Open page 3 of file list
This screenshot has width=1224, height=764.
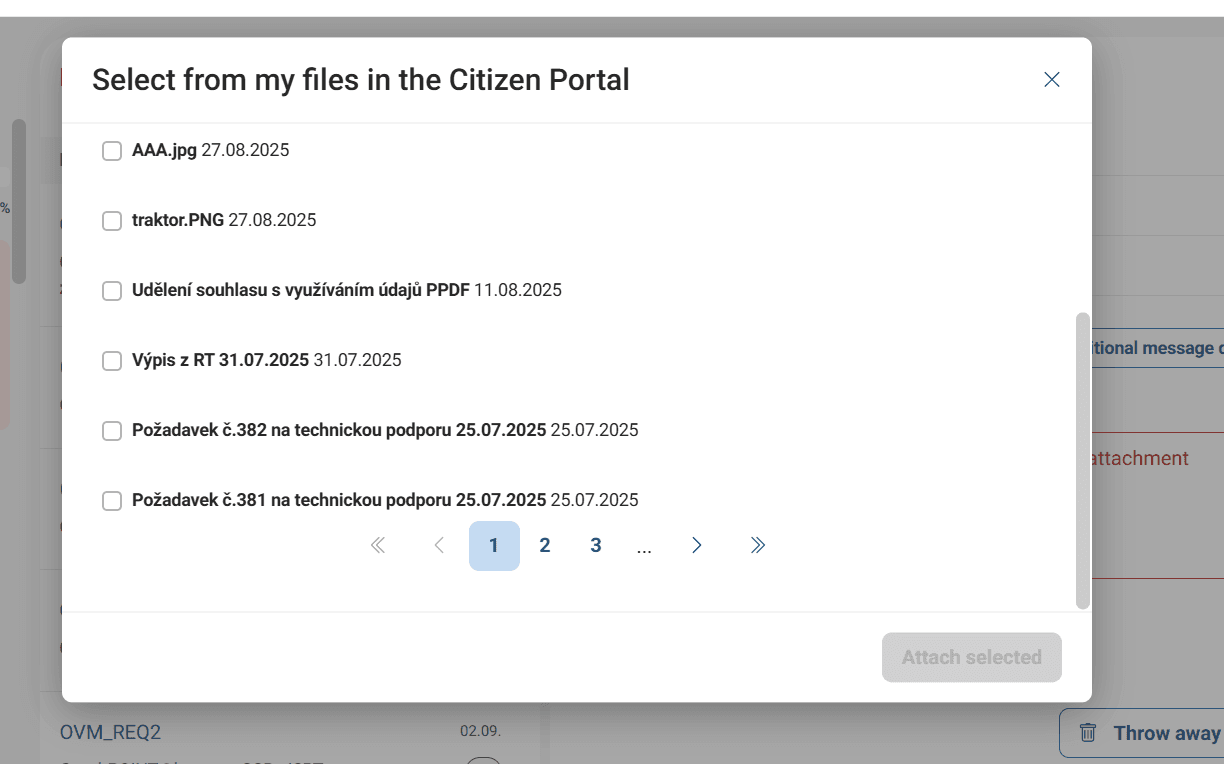pos(596,545)
